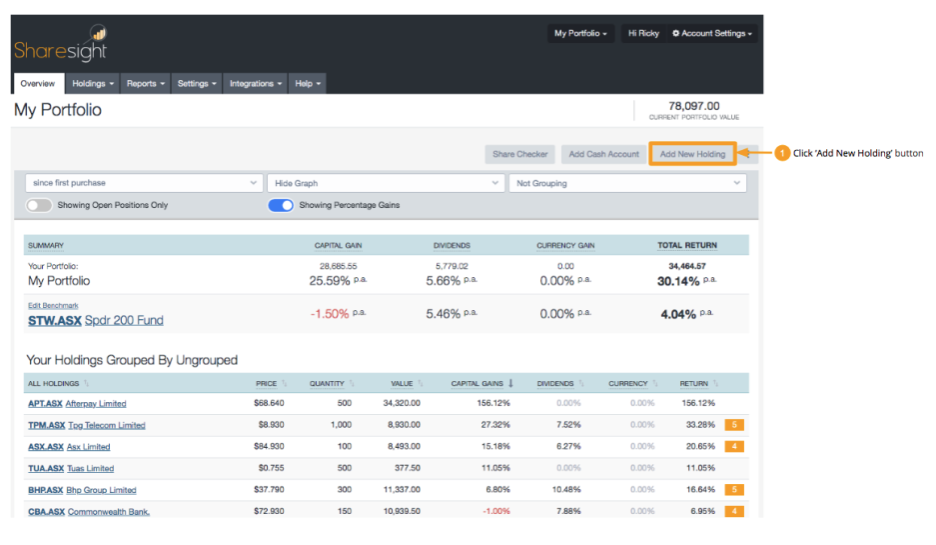Open Afterpay Limited link

pos(96,404)
